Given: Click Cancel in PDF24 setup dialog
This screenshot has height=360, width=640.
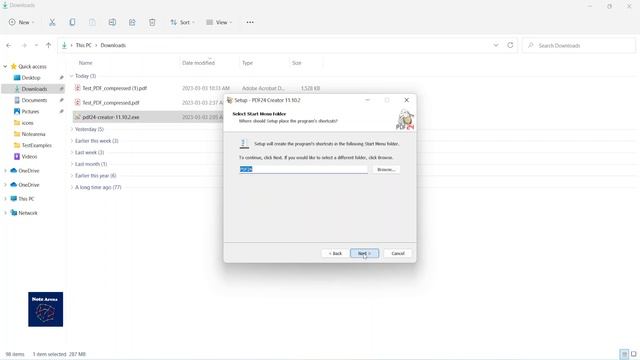Looking at the screenshot, I should (x=398, y=253).
